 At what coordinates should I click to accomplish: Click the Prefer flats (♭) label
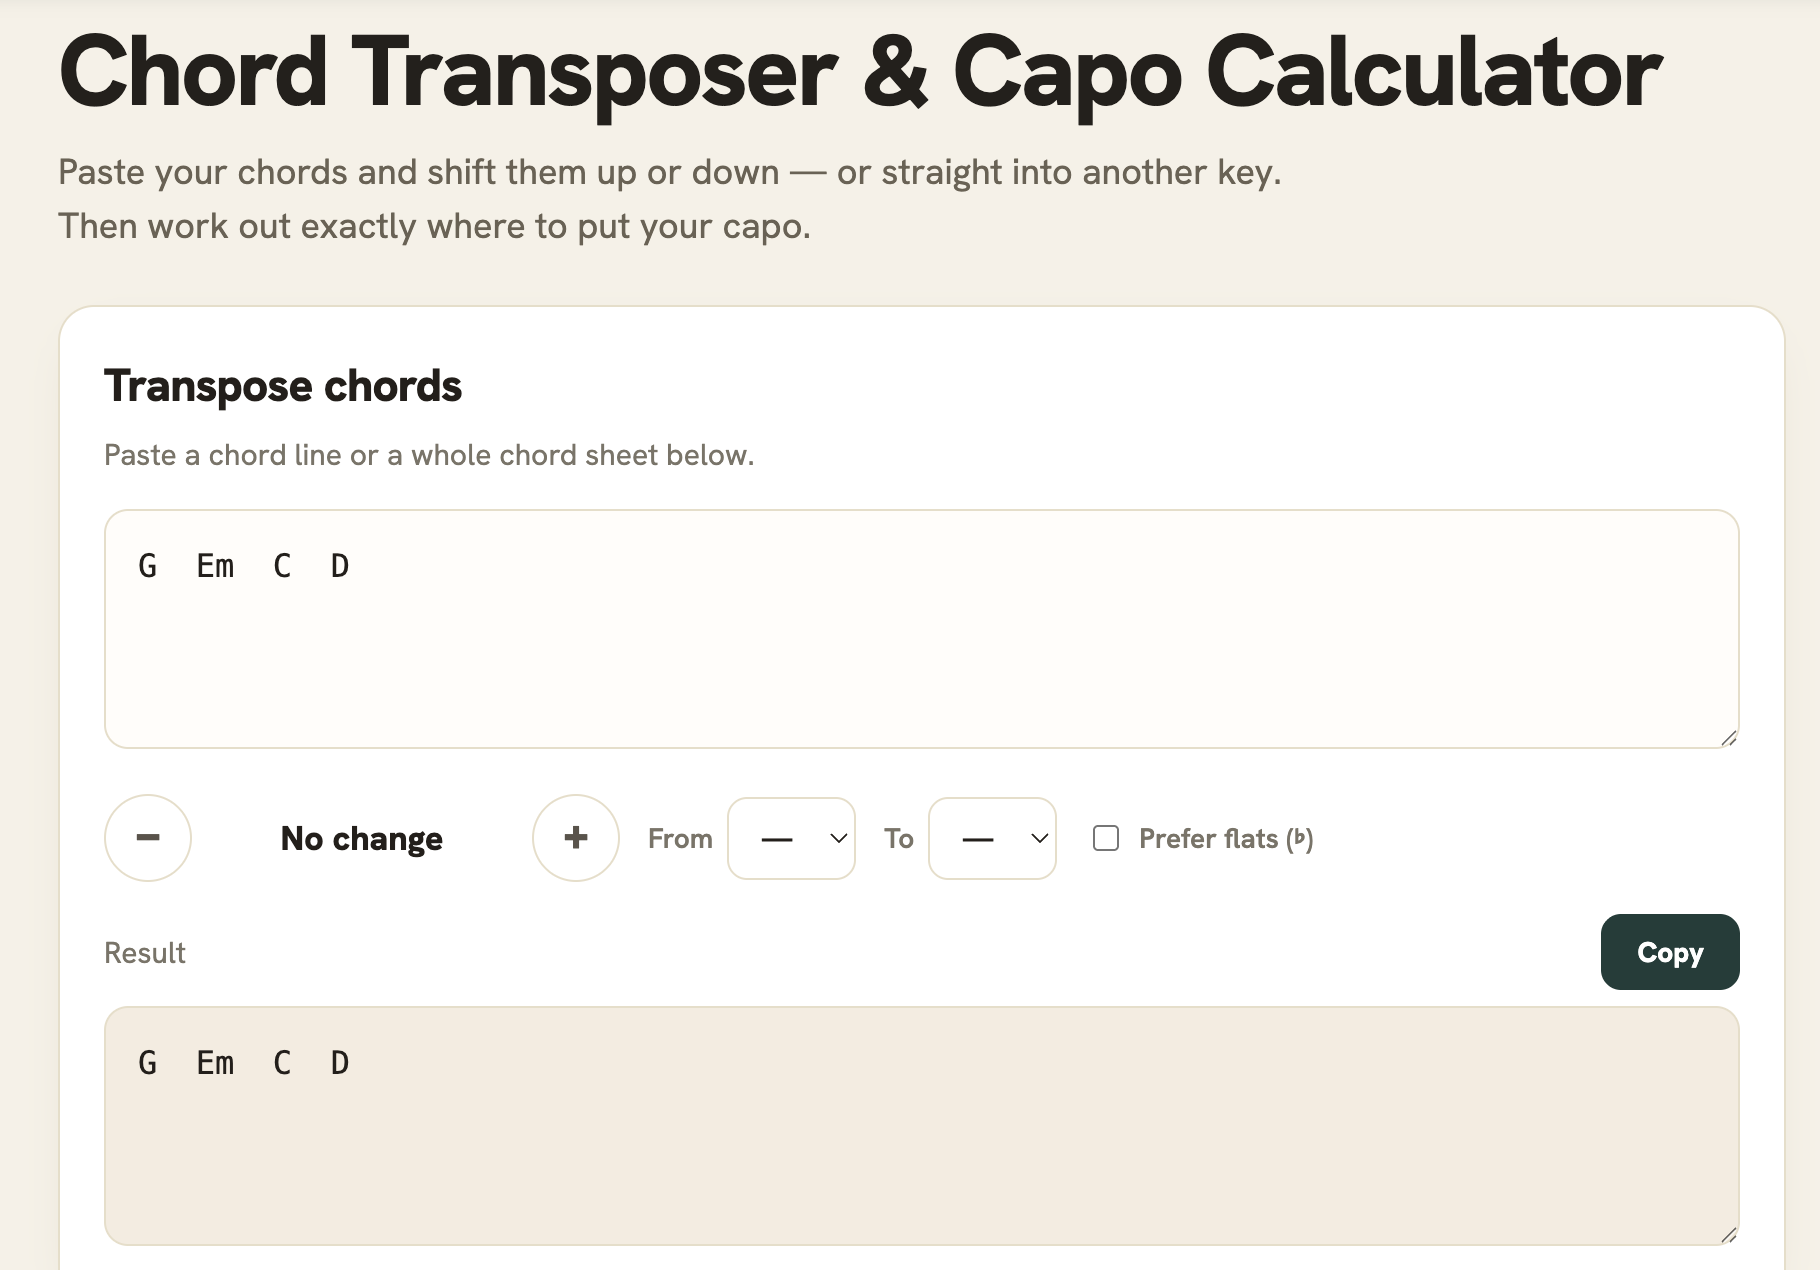[x=1226, y=838]
